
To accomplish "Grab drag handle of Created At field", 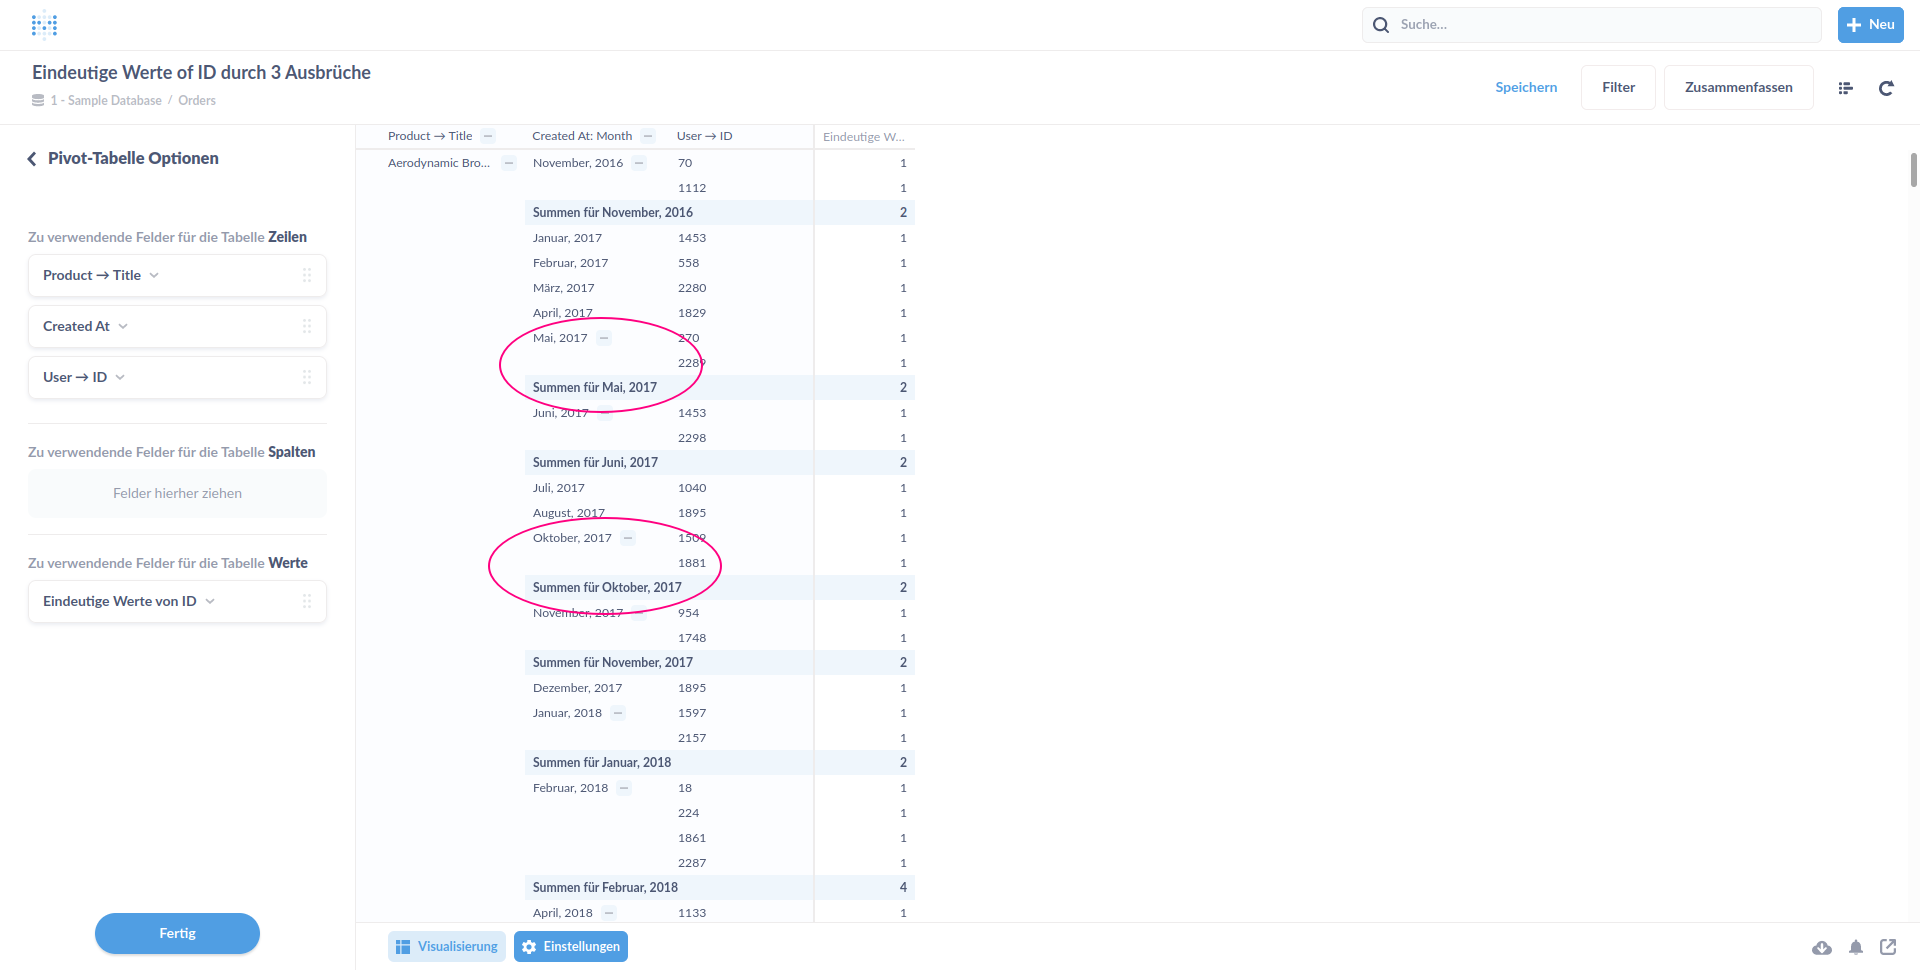I will point(307,326).
